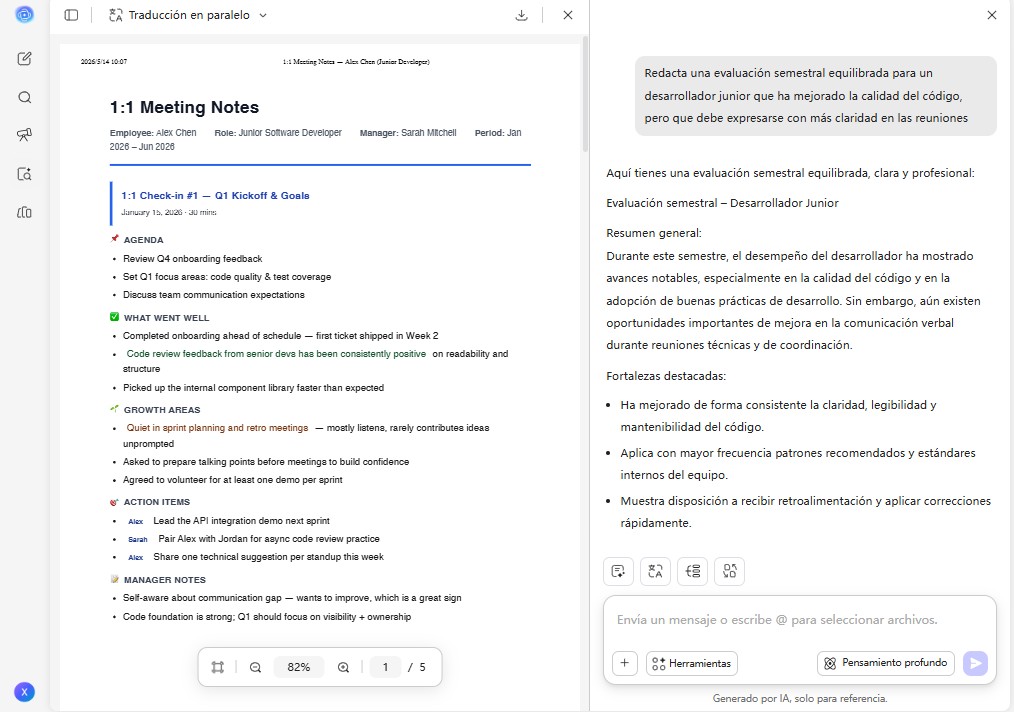Click the translate icon below the chat response
Viewport: 1014px width, 712px height.
point(655,572)
